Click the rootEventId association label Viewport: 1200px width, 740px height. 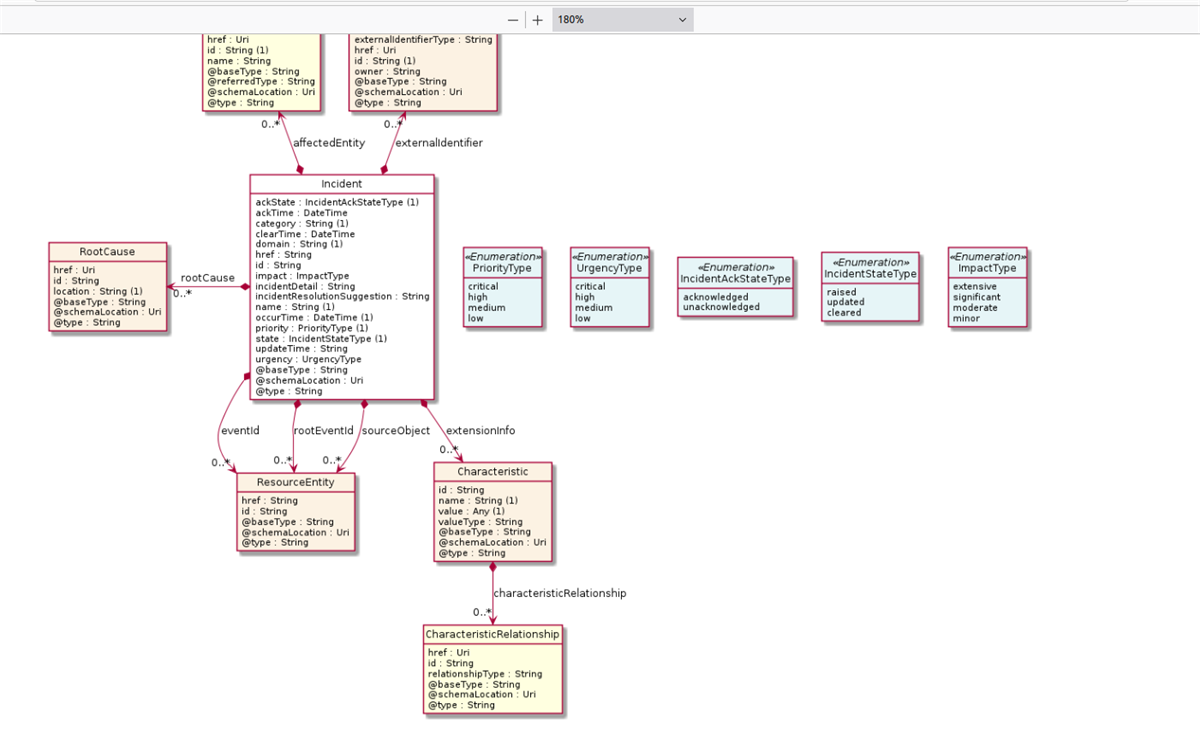[x=323, y=431]
